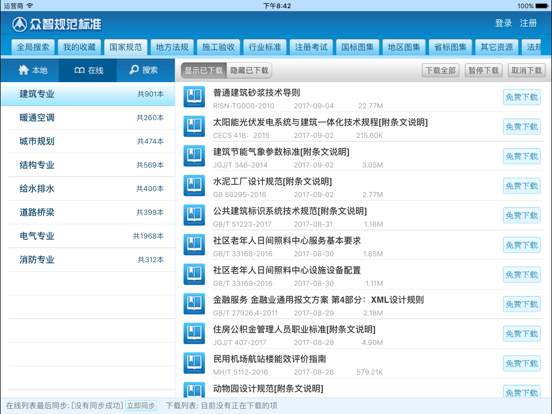This screenshot has height=414, width=552.
Task: Open book icon for 社区老年人日间照料中心服务基本要求
Action: (x=194, y=244)
